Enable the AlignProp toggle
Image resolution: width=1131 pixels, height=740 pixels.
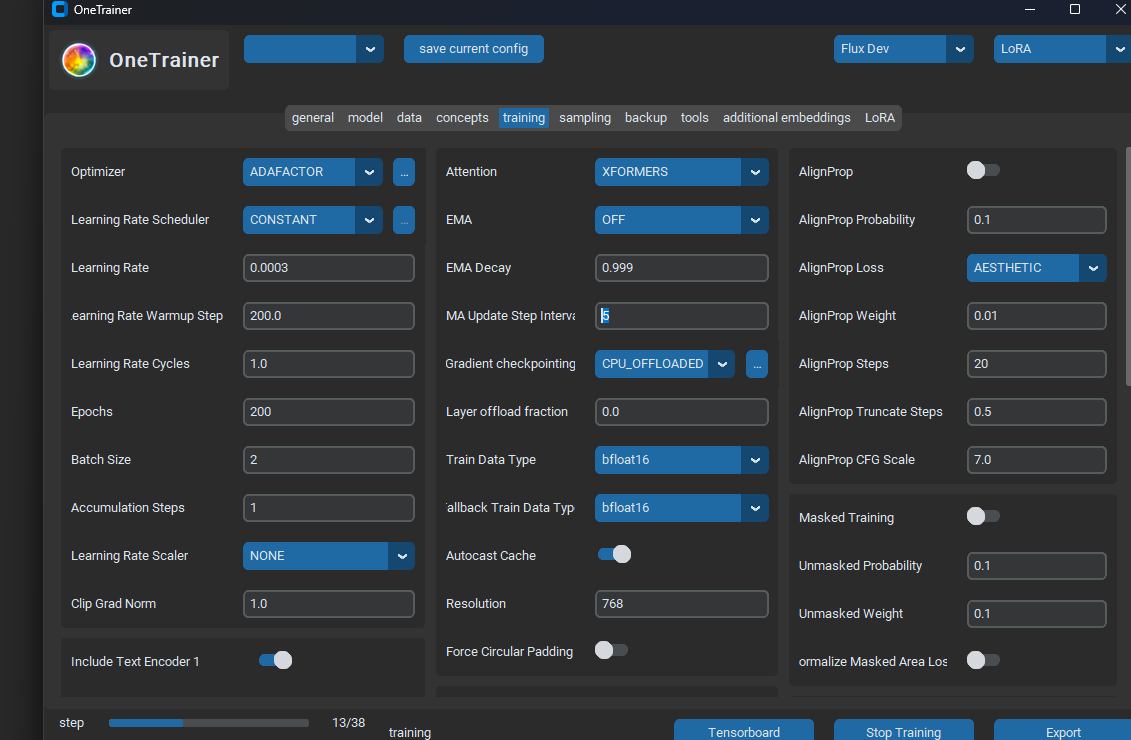tap(982, 171)
